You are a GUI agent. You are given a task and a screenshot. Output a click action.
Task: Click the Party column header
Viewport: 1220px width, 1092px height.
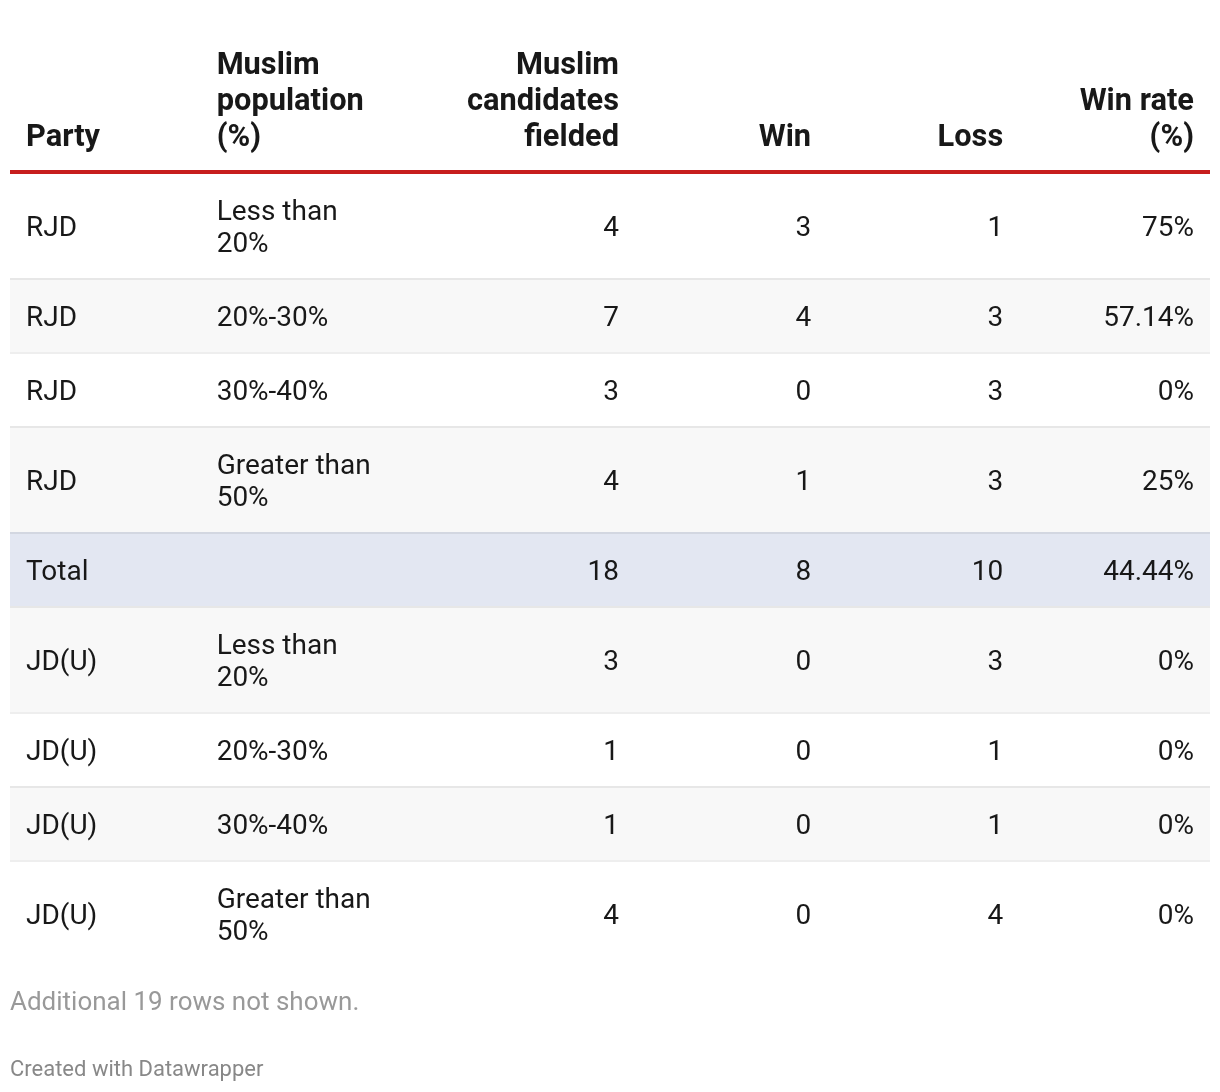pyautogui.click(x=63, y=135)
